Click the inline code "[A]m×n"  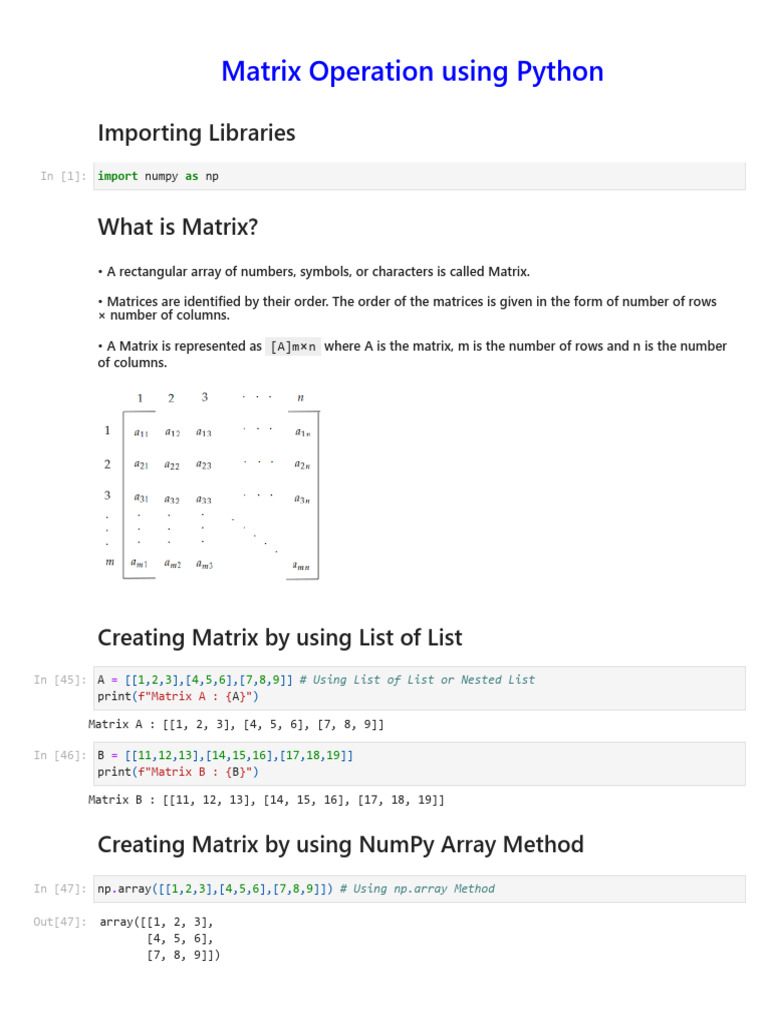click(293, 347)
